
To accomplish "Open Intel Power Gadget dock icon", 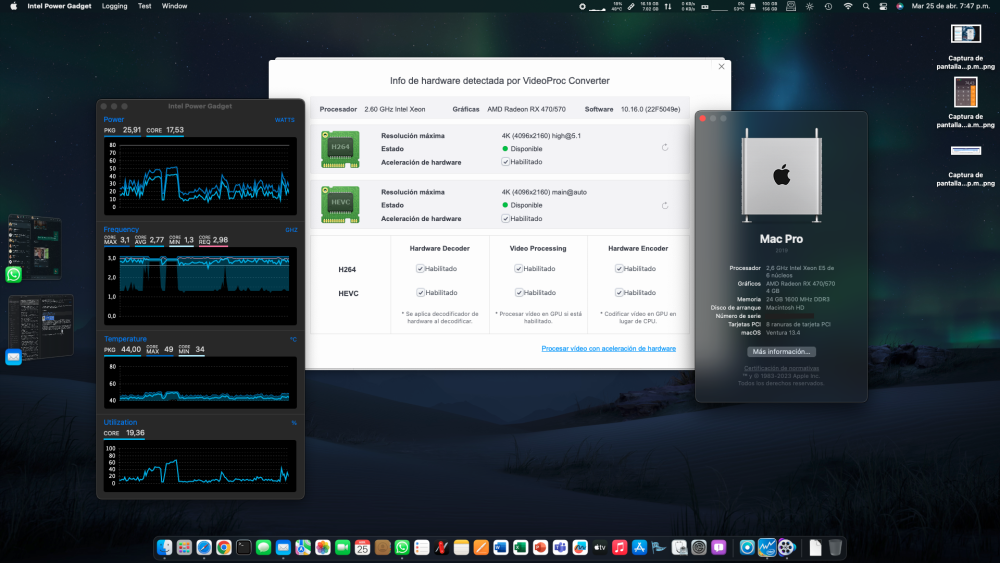I will (767, 547).
